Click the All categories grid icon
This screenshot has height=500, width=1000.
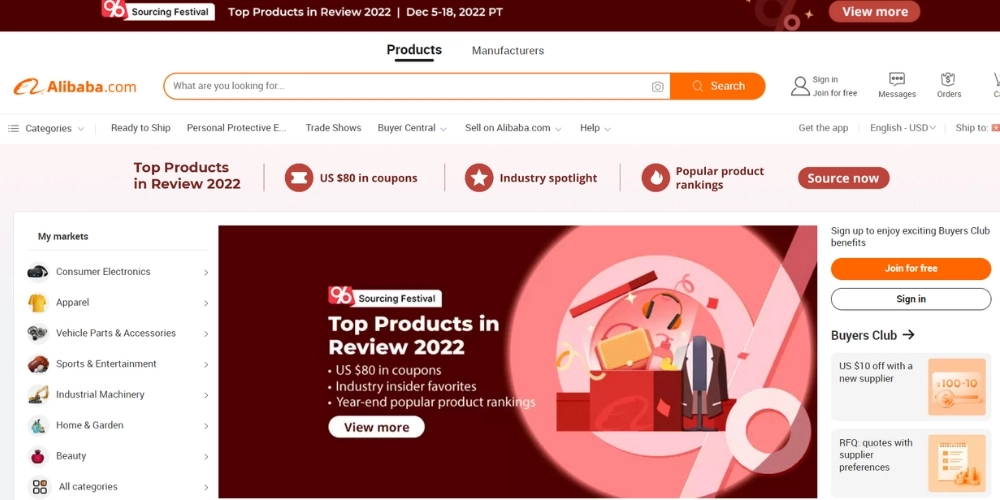click(x=40, y=487)
